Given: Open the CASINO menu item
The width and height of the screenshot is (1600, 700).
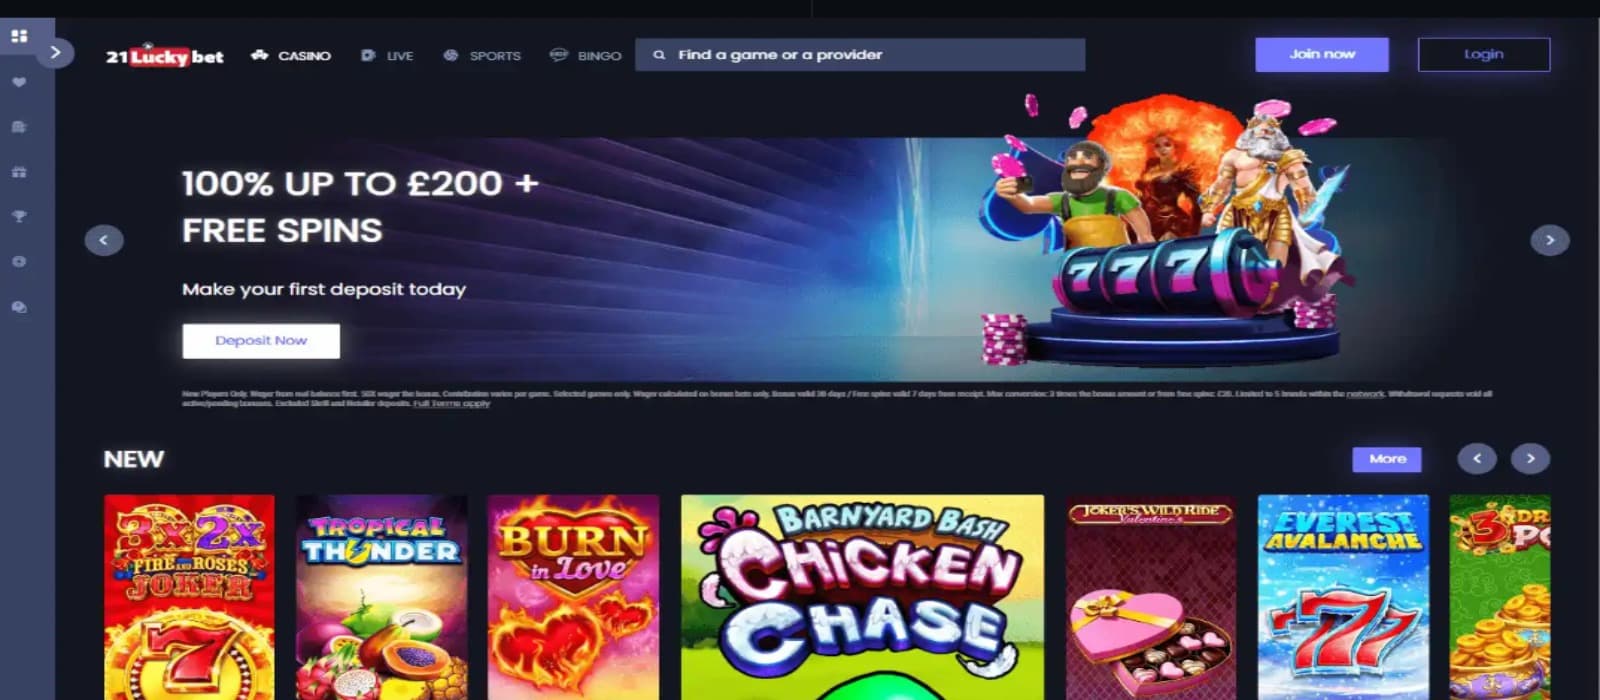Looking at the screenshot, I should pyautogui.click(x=291, y=56).
